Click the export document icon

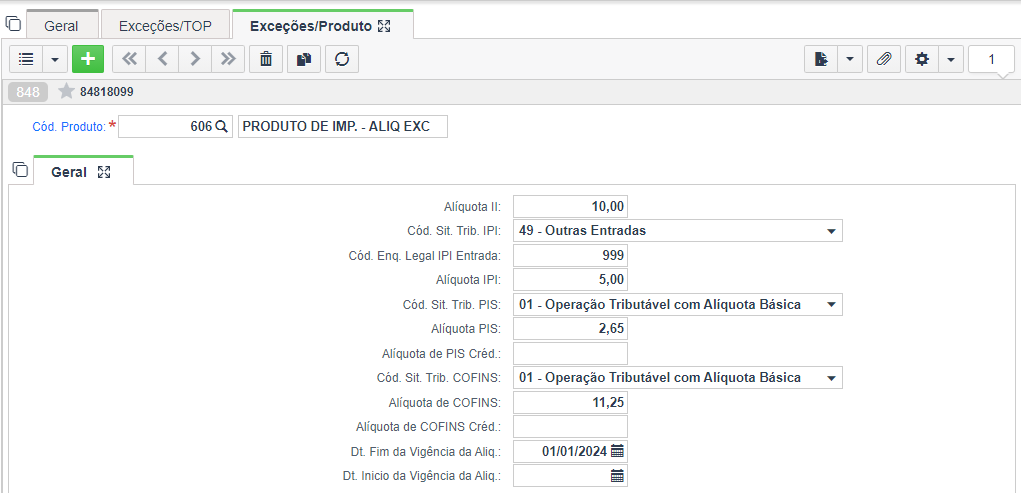click(822, 59)
